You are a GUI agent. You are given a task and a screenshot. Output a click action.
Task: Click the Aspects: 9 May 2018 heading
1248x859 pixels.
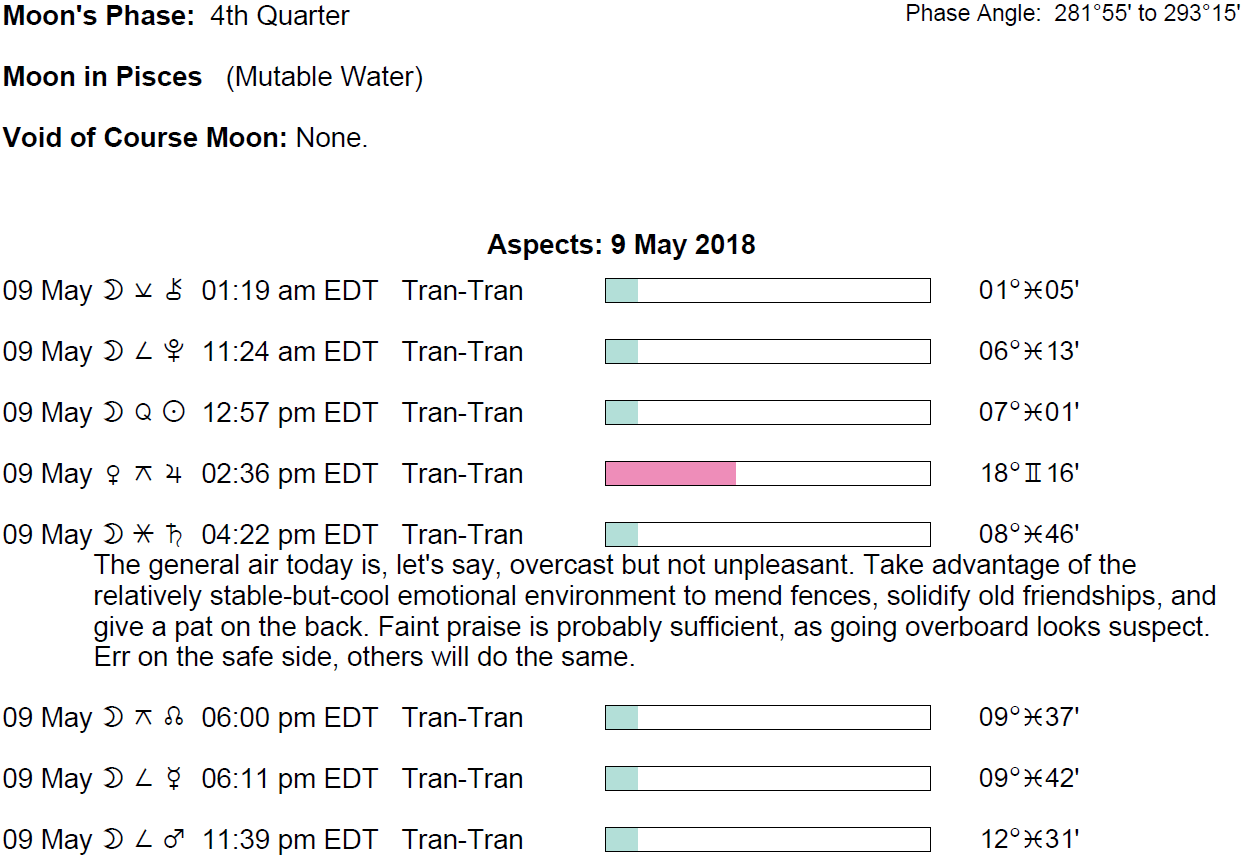(621, 245)
